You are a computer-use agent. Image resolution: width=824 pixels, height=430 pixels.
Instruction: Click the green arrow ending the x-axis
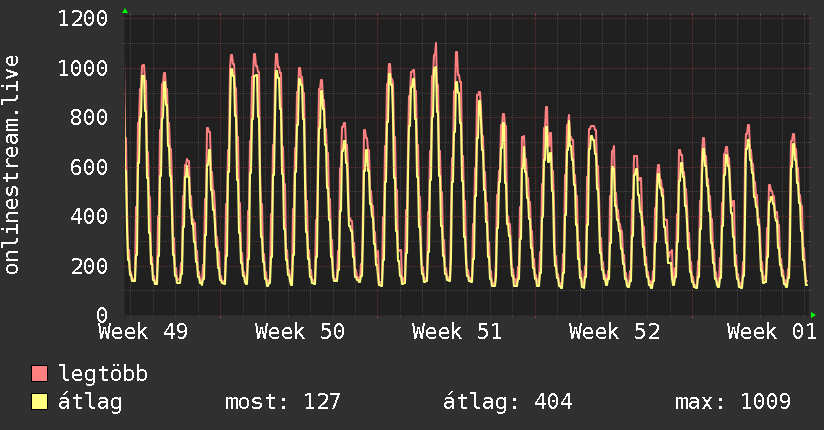coord(813,315)
